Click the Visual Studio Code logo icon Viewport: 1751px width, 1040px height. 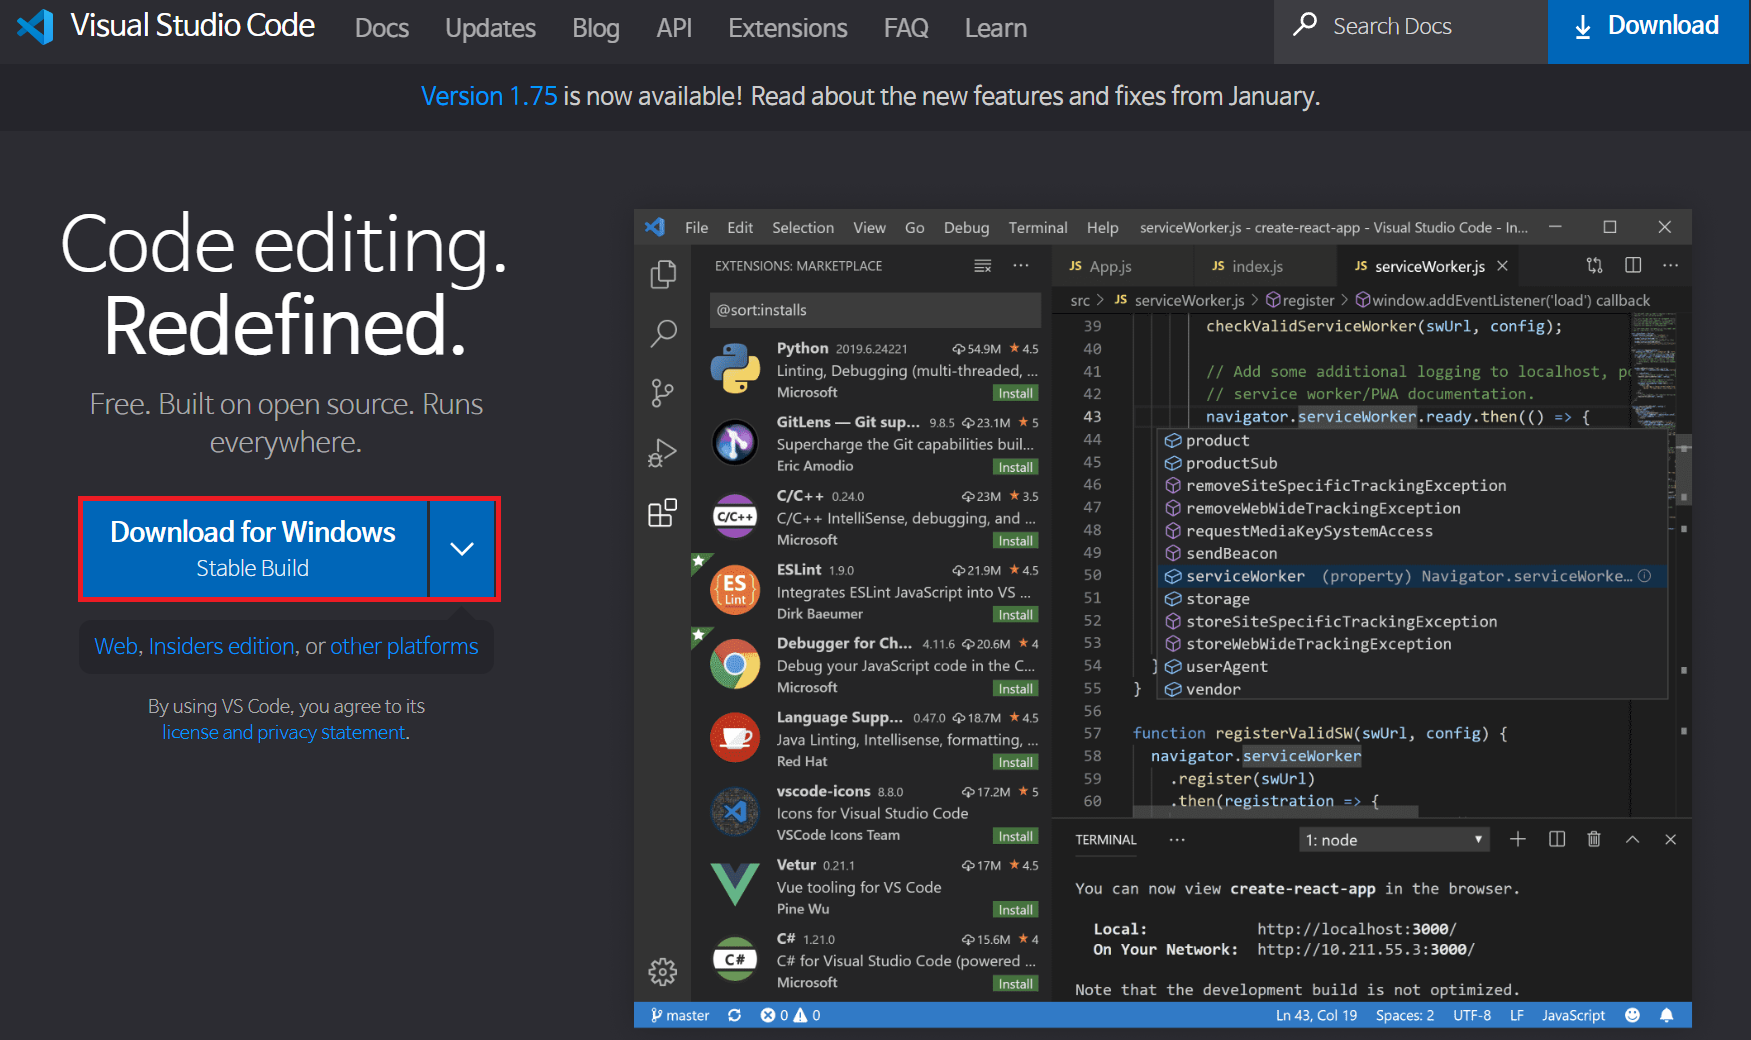pos(35,26)
